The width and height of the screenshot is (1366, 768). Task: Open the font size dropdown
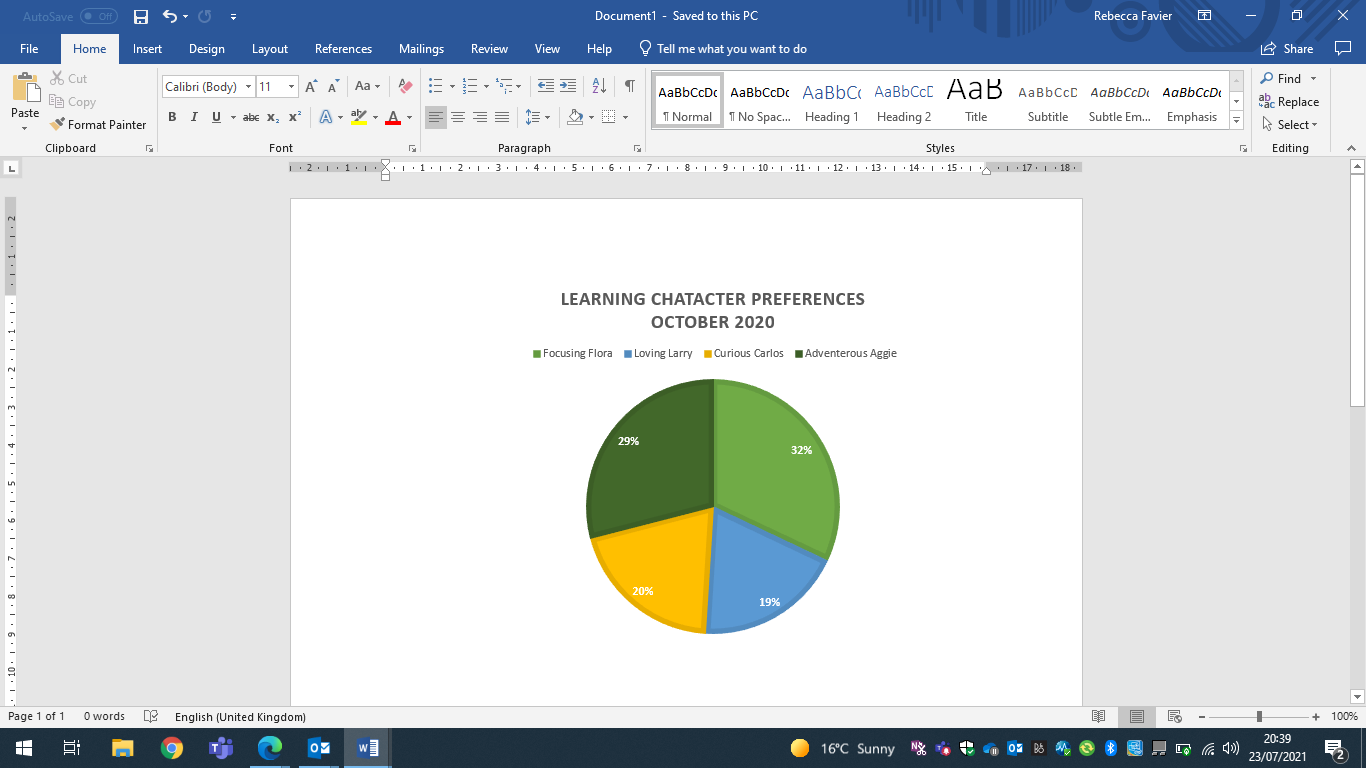pos(291,87)
